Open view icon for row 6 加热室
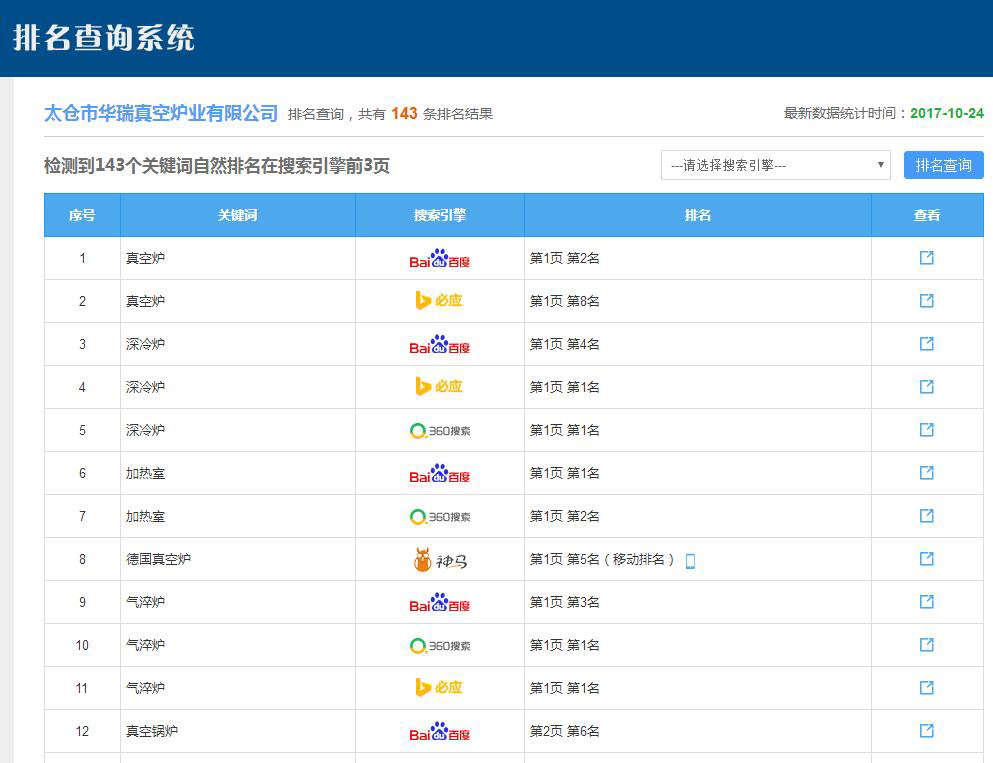 pyautogui.click(x=926, y=473)
